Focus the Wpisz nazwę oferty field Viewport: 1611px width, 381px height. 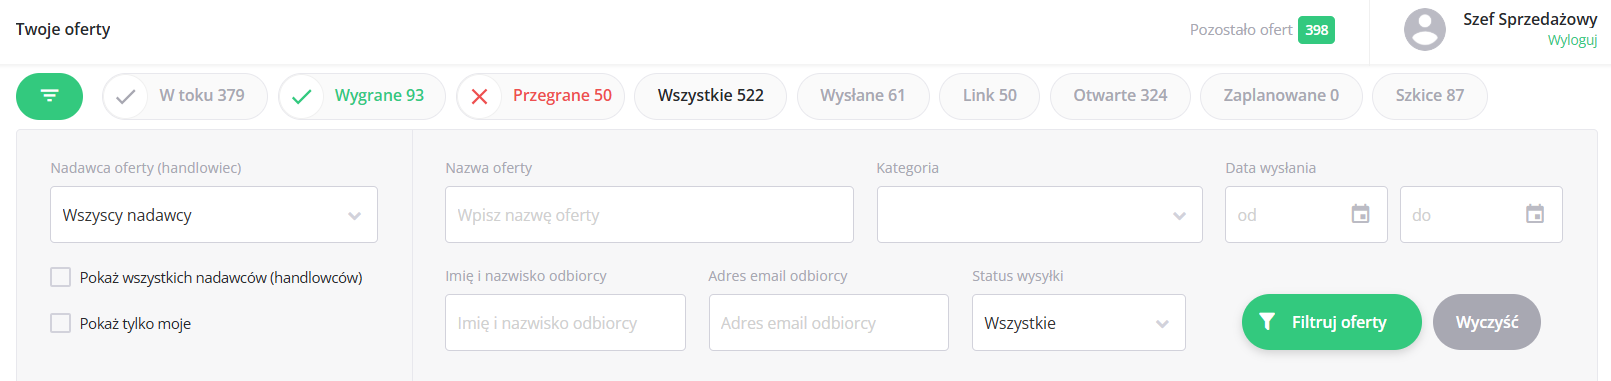[649, 214]
